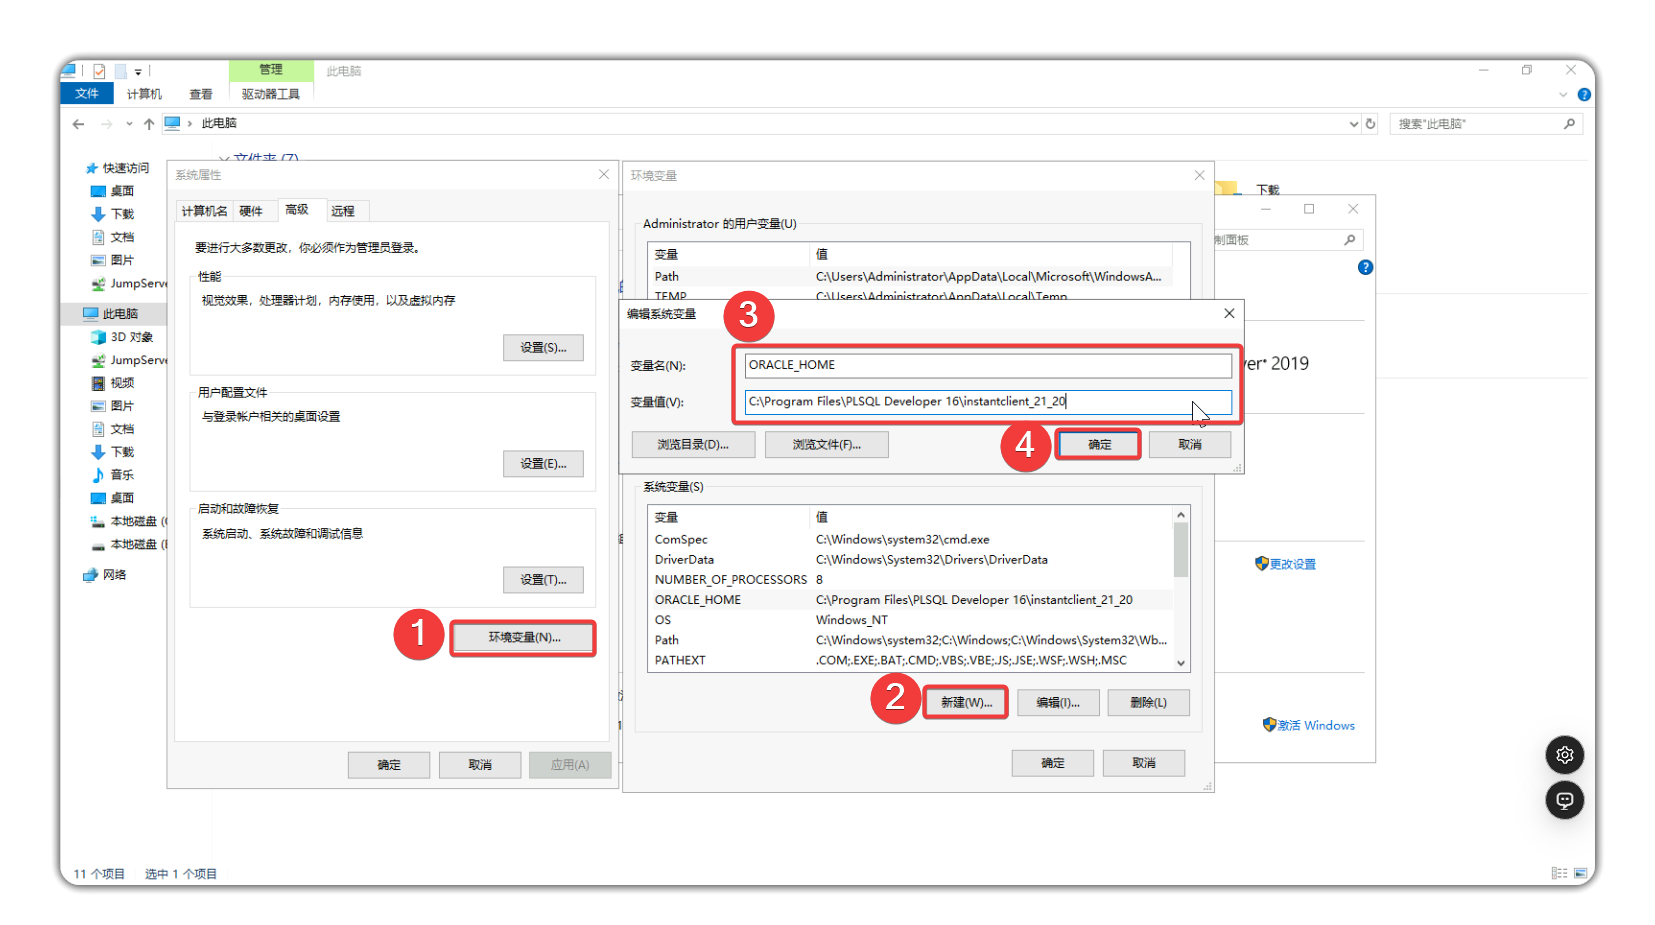Screen dimensions: 1655x925
Task: Click the 新建(W)... system variable button
Action: (x=966, y=702)
